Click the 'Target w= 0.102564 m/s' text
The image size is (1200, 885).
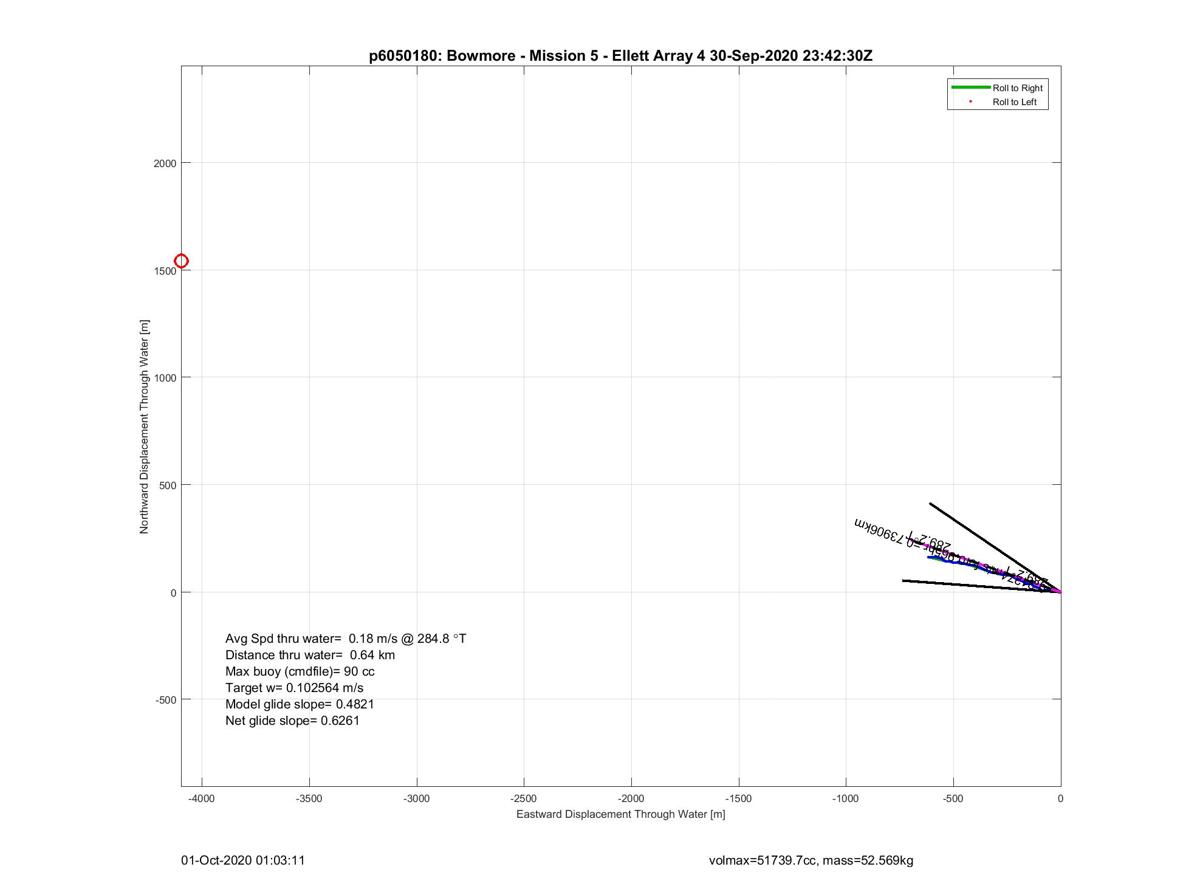[x=294, y=688]
